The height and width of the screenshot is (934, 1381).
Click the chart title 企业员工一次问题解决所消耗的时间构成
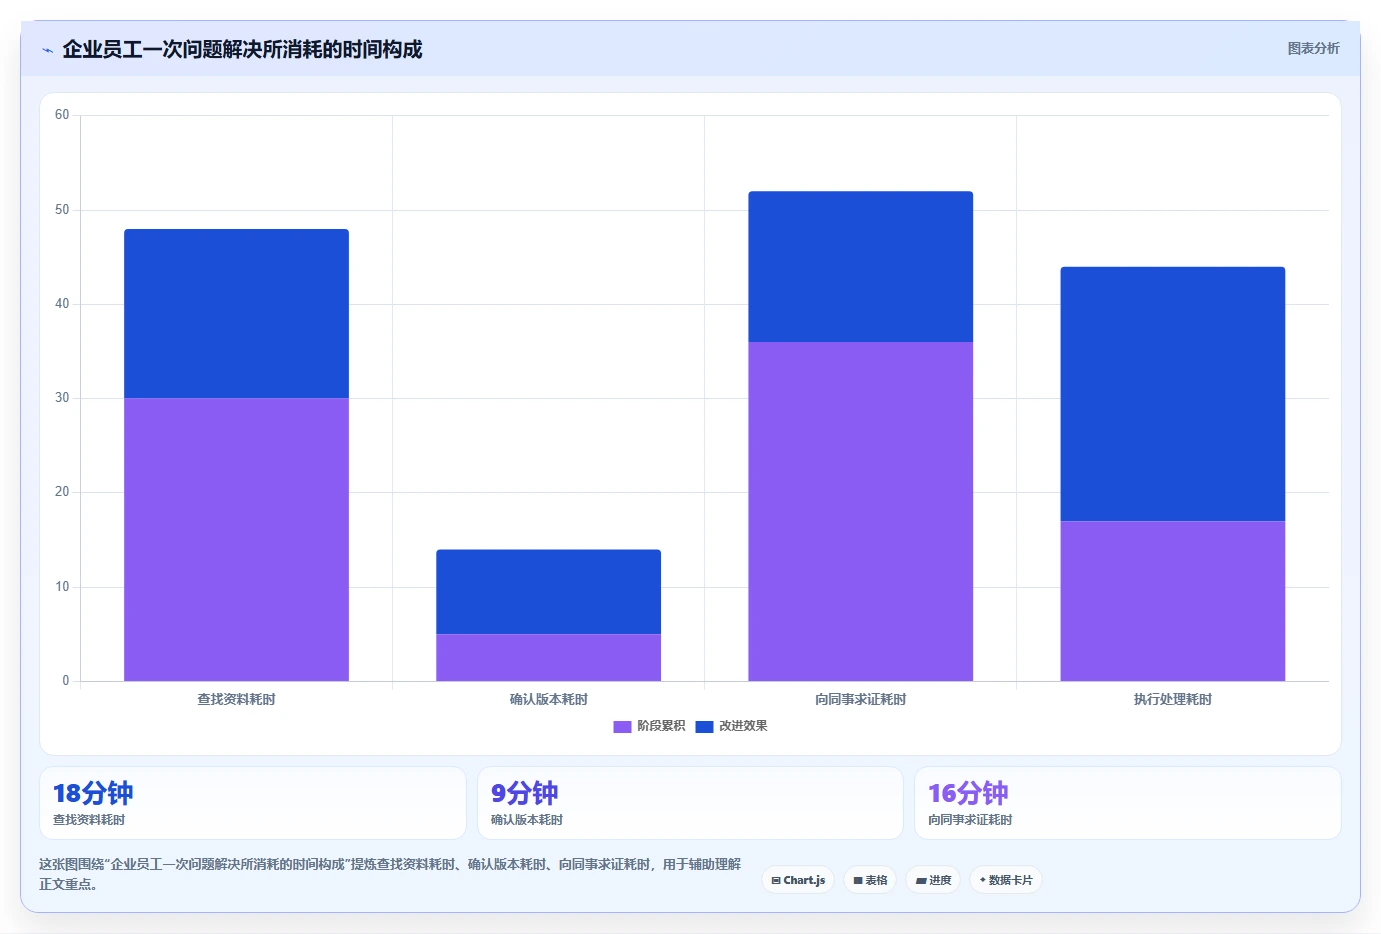tap(242, 49)
